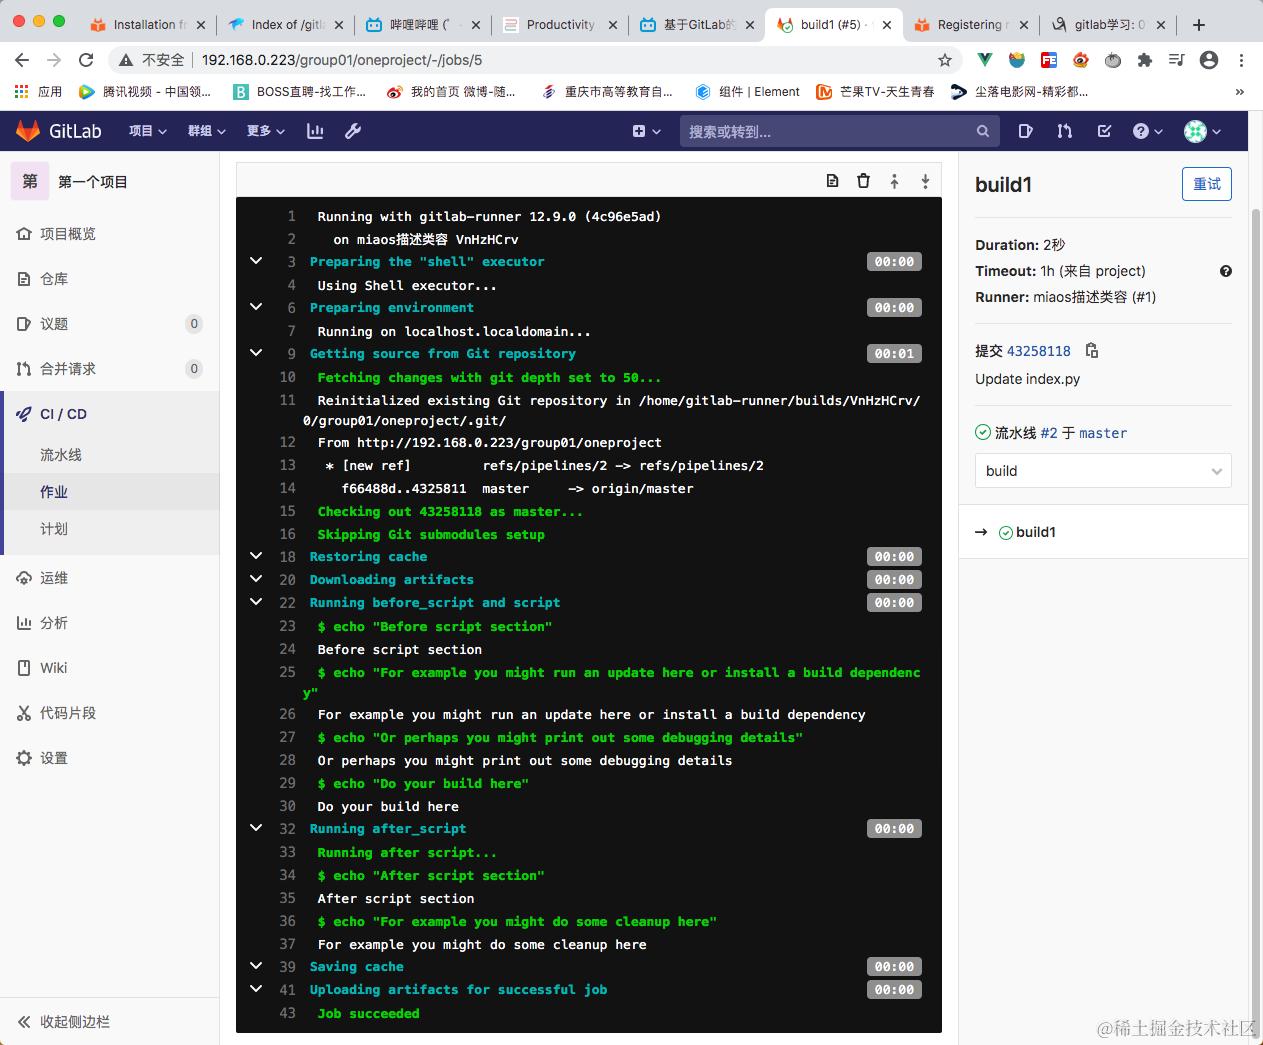Click the search magnifier icon
The width and height of the screenshot is (1263, 1045).
click(981, 131)
